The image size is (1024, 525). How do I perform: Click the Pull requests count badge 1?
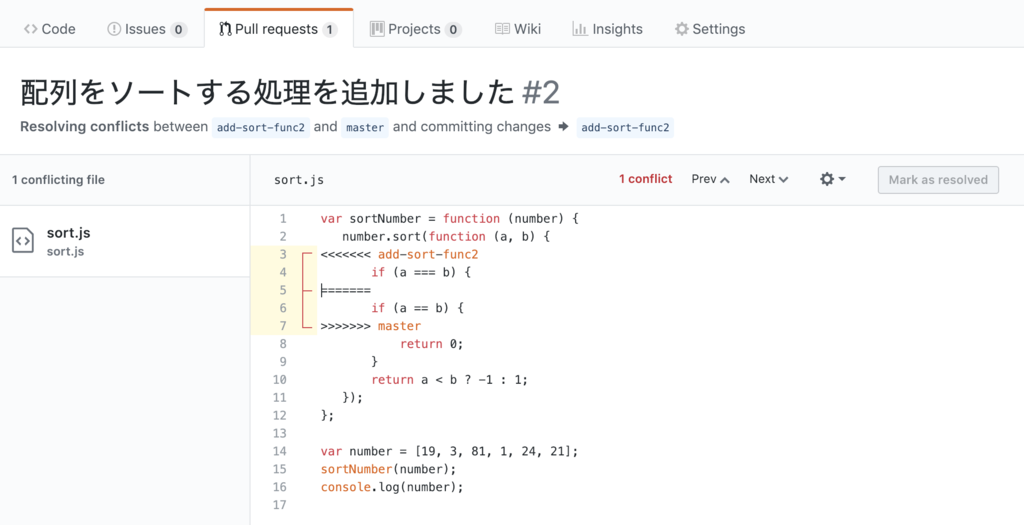point(330,29)
